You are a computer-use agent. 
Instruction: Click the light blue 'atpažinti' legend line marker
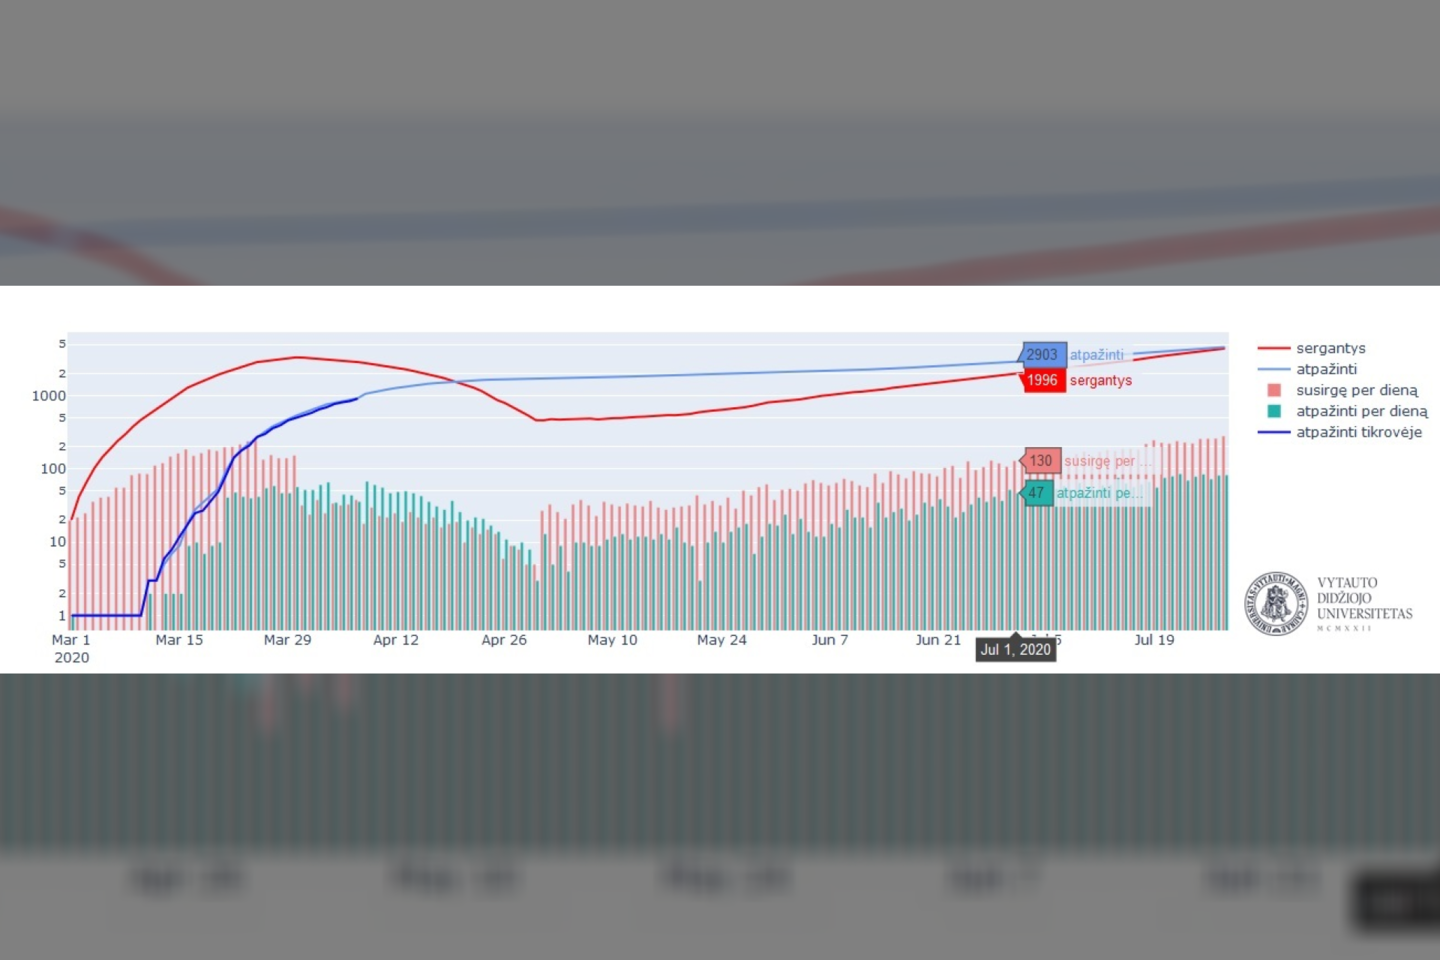(x=1273, y=369)
